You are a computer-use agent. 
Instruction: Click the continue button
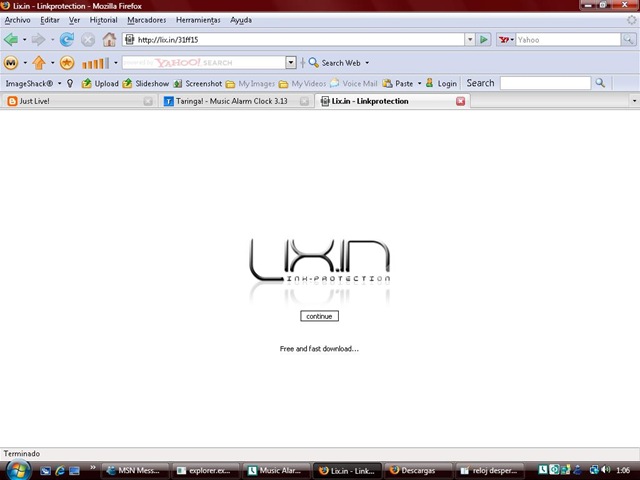[x=319, y=316]
